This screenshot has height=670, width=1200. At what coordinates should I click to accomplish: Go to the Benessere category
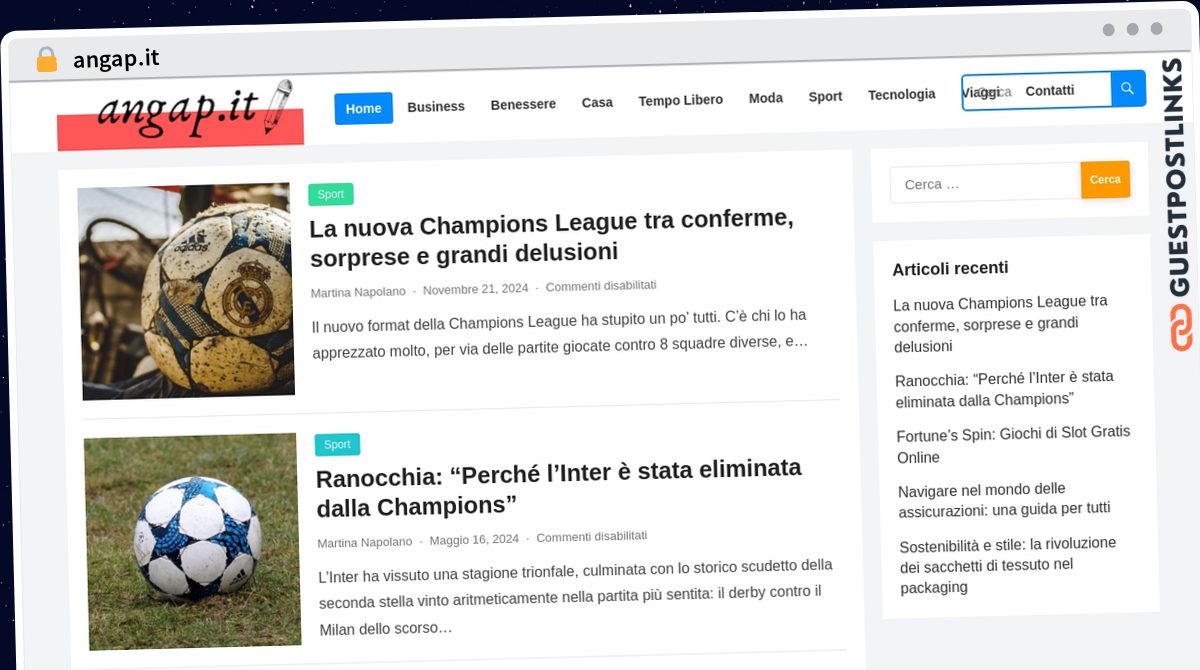[523, 104]
